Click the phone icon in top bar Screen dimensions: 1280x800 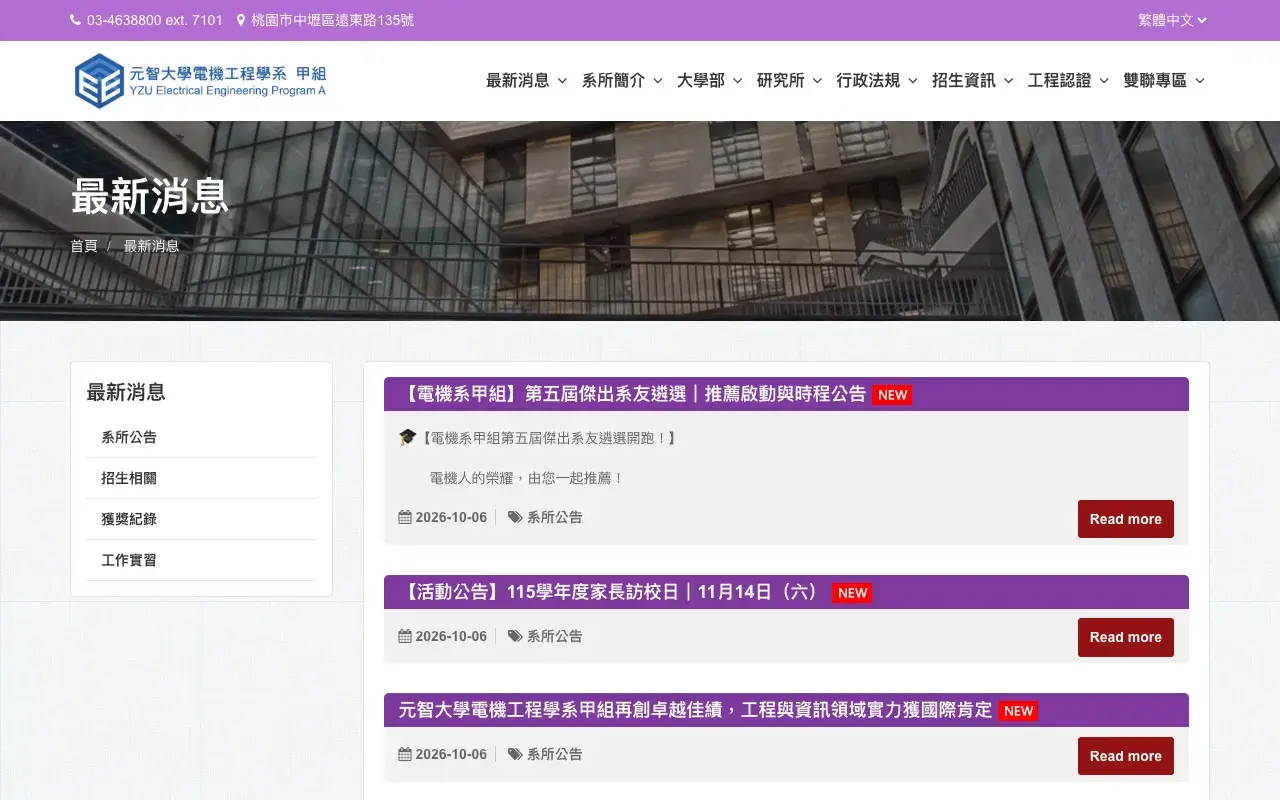click(x=76, y=20)
